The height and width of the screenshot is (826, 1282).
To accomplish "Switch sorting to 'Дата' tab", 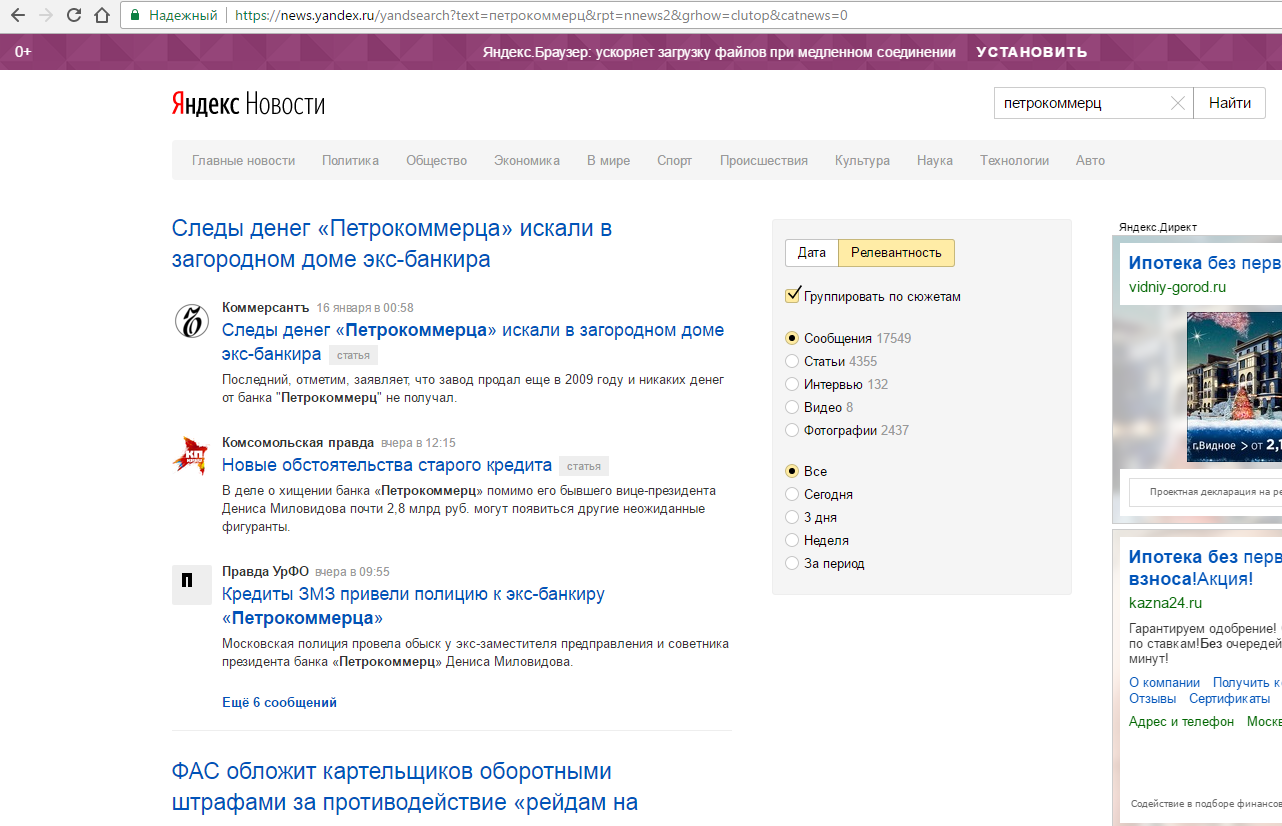I will coord(811,253).
